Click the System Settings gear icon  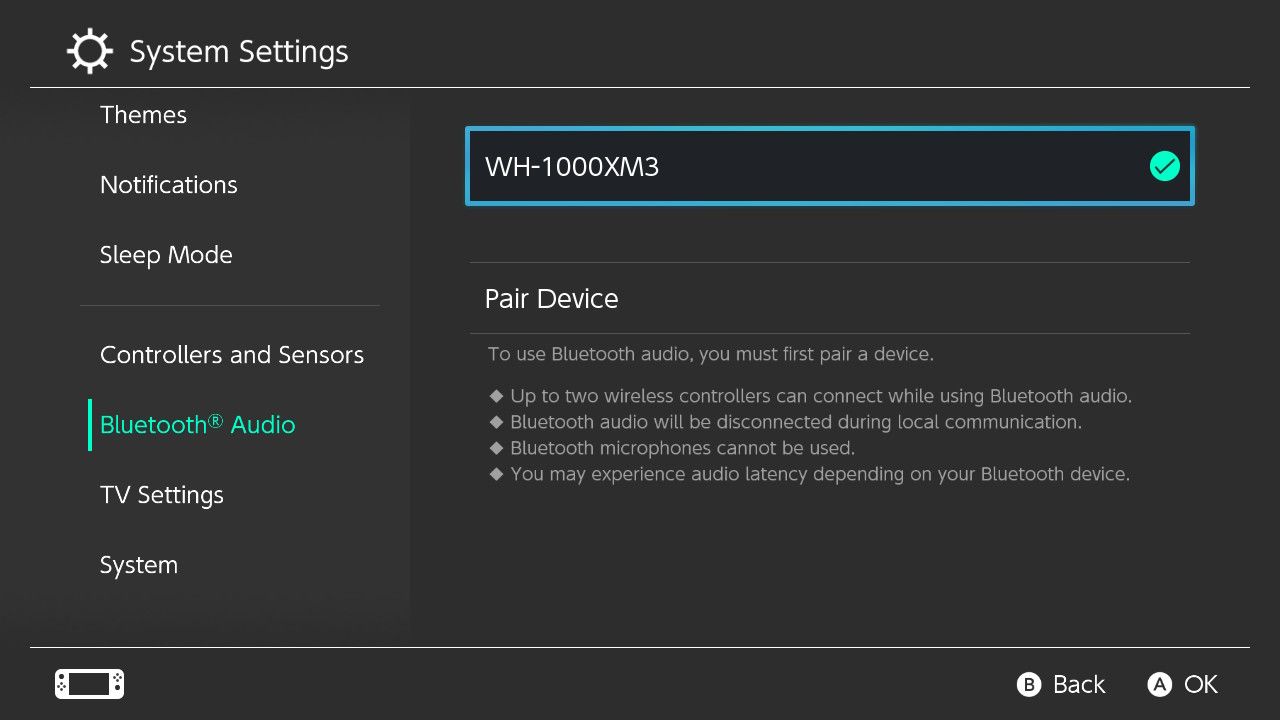(89, 50)
